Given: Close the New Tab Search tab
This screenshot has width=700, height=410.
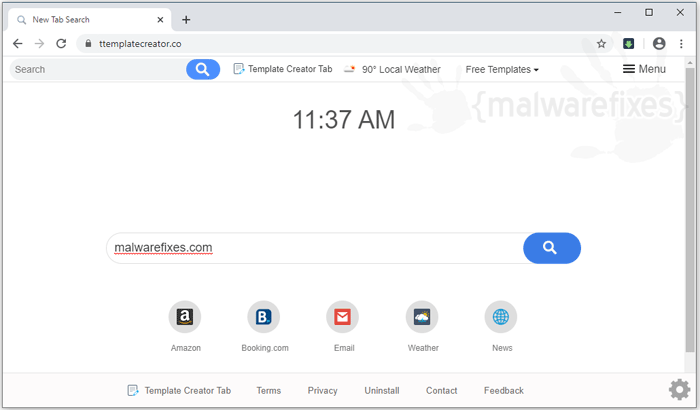Looking at the screenshot, I should point(160,20).
